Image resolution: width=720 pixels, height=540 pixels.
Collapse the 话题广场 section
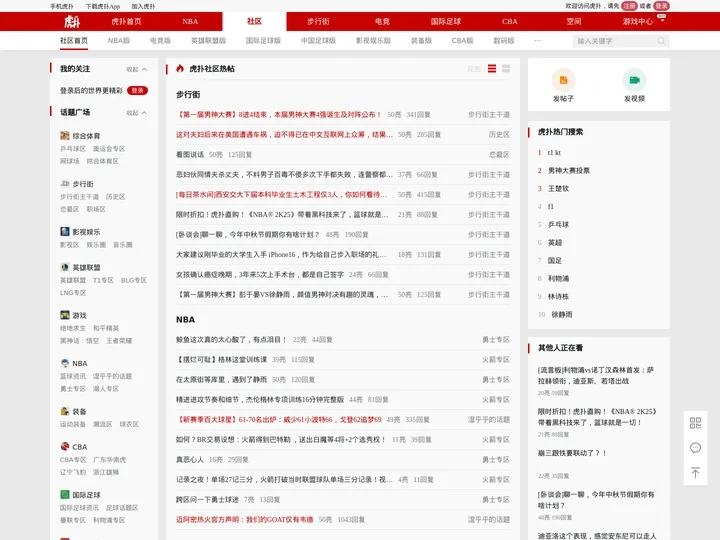tap(137, 113)
